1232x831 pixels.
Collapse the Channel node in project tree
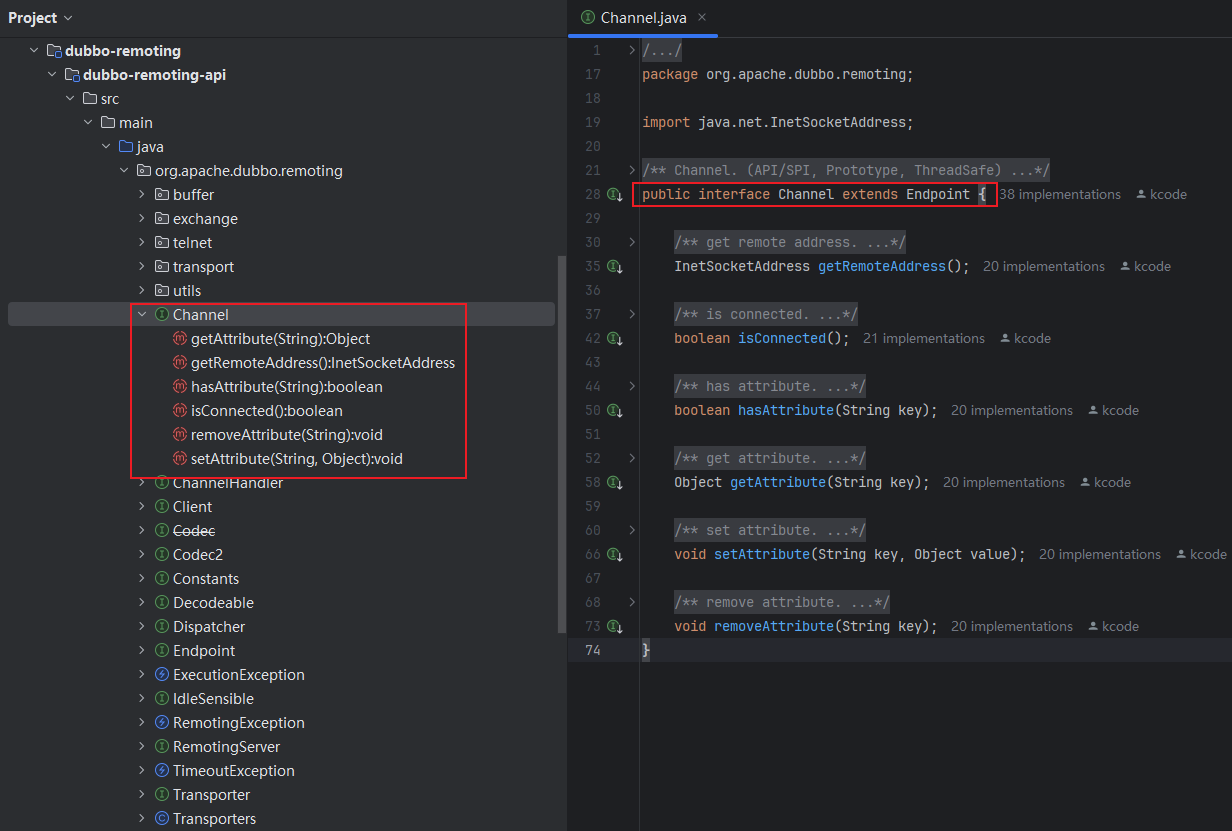point(142,315)
